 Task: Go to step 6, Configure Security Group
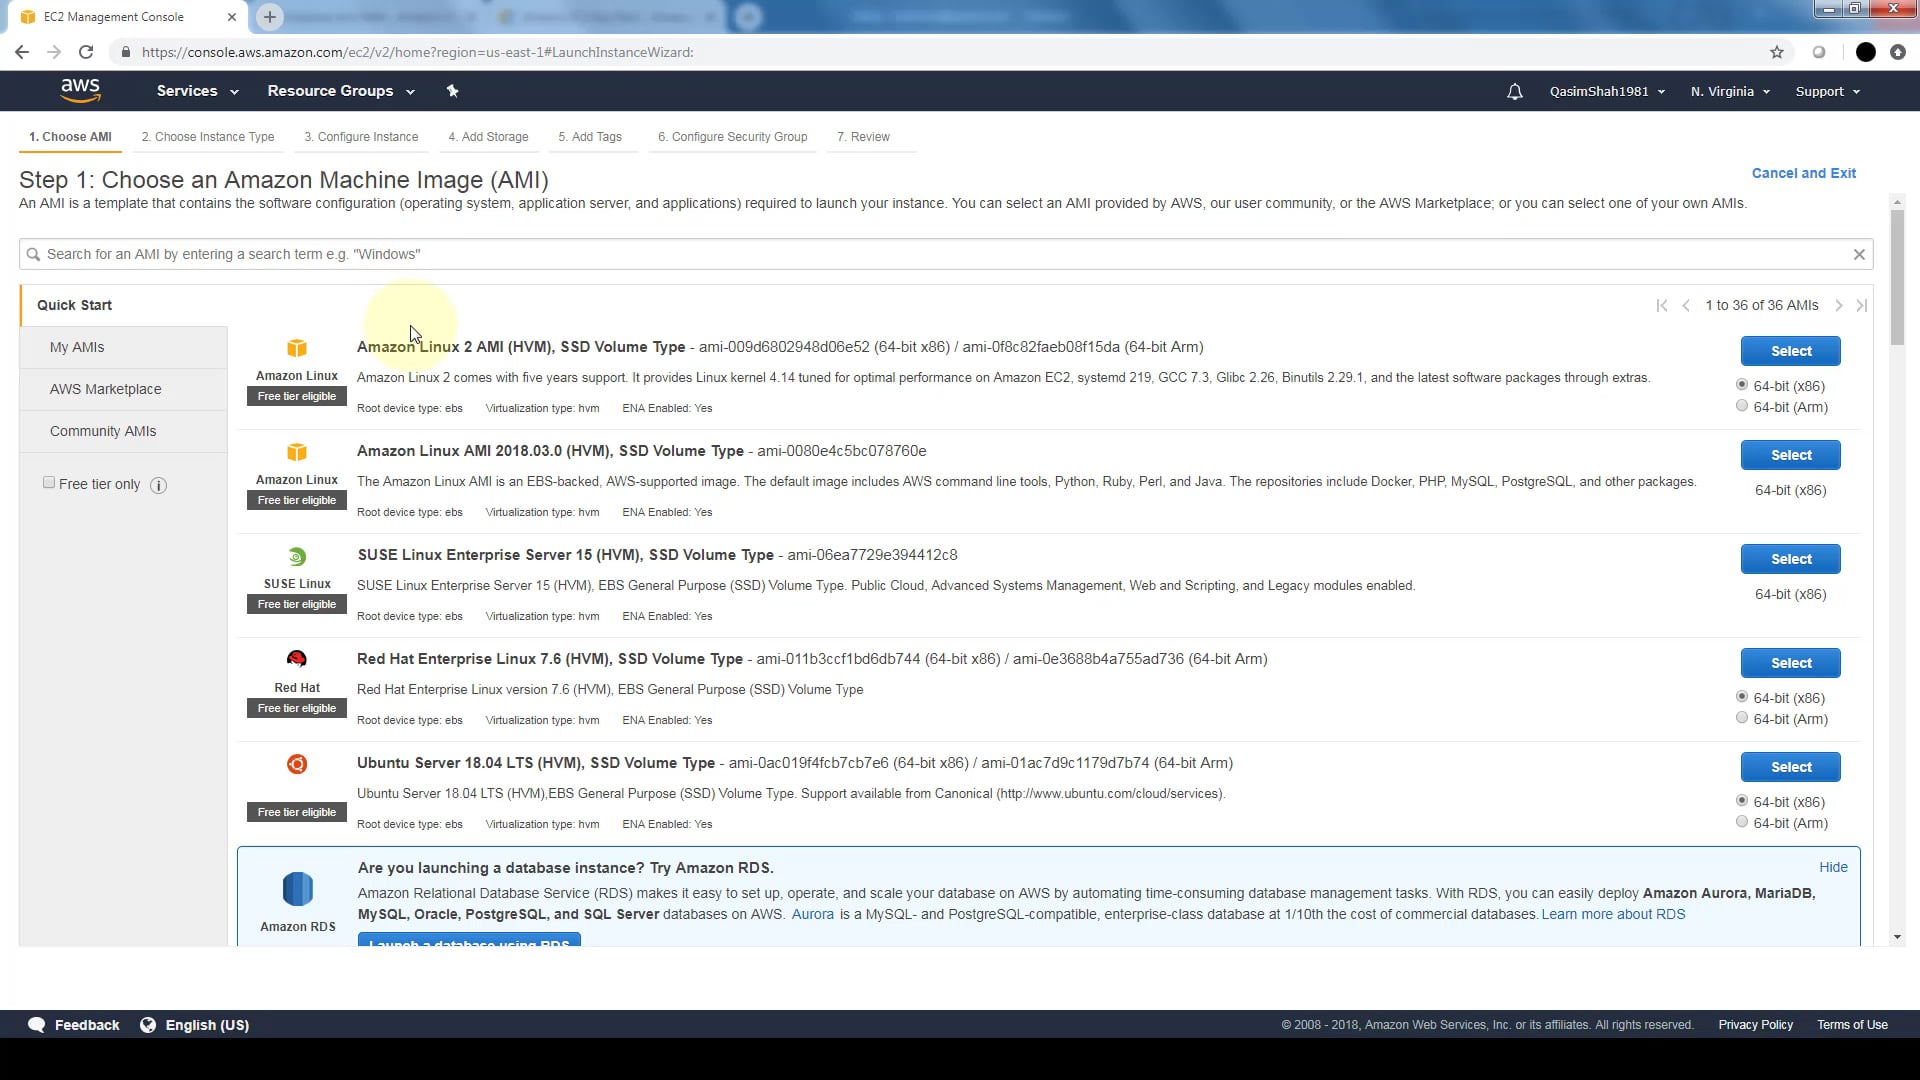click(x=731, y=137)
